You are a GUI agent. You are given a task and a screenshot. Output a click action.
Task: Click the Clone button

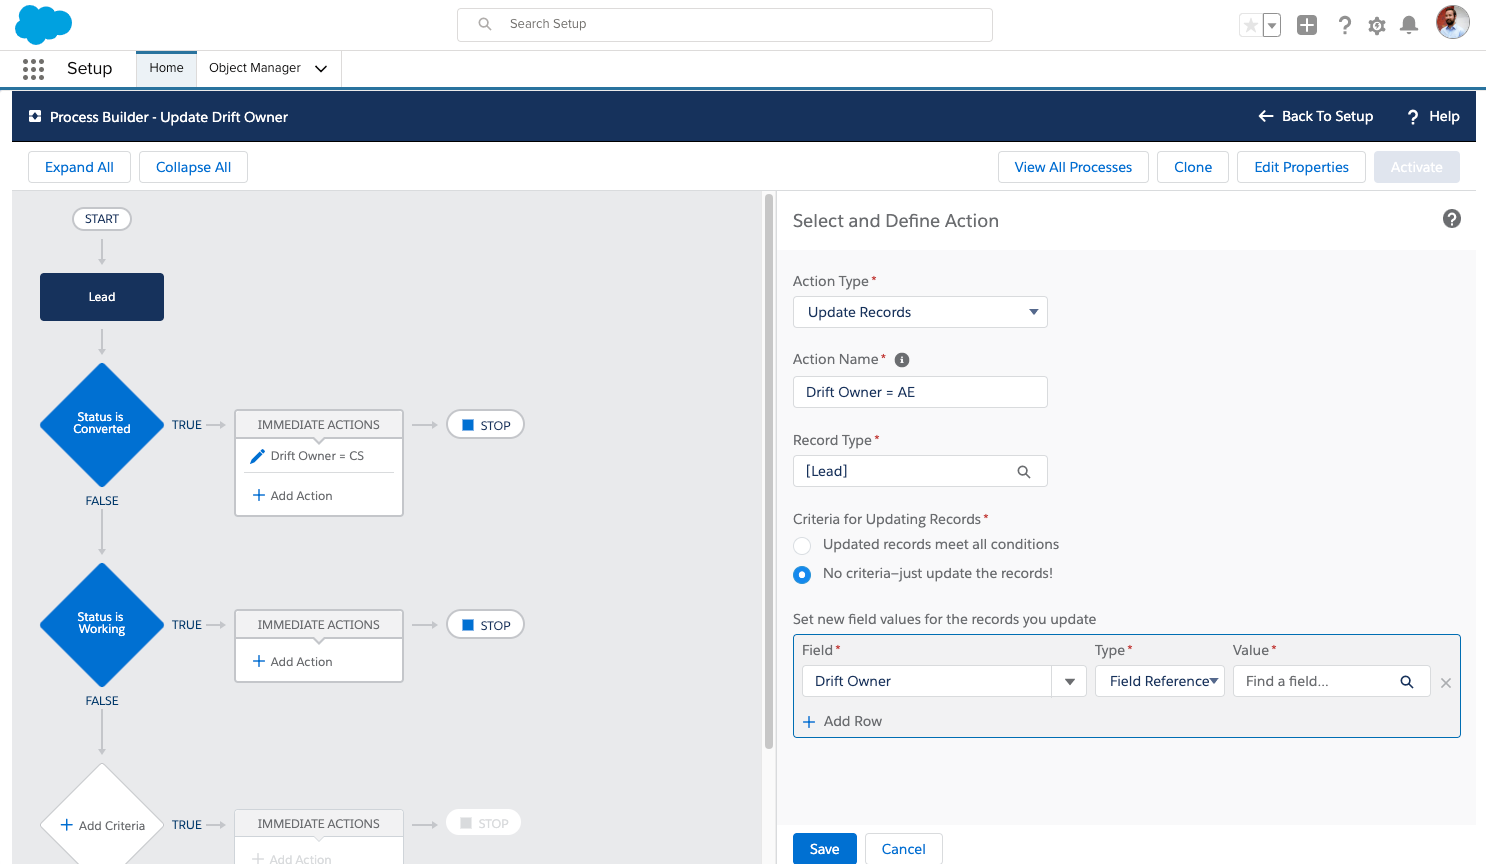(x=1193, y=167)
